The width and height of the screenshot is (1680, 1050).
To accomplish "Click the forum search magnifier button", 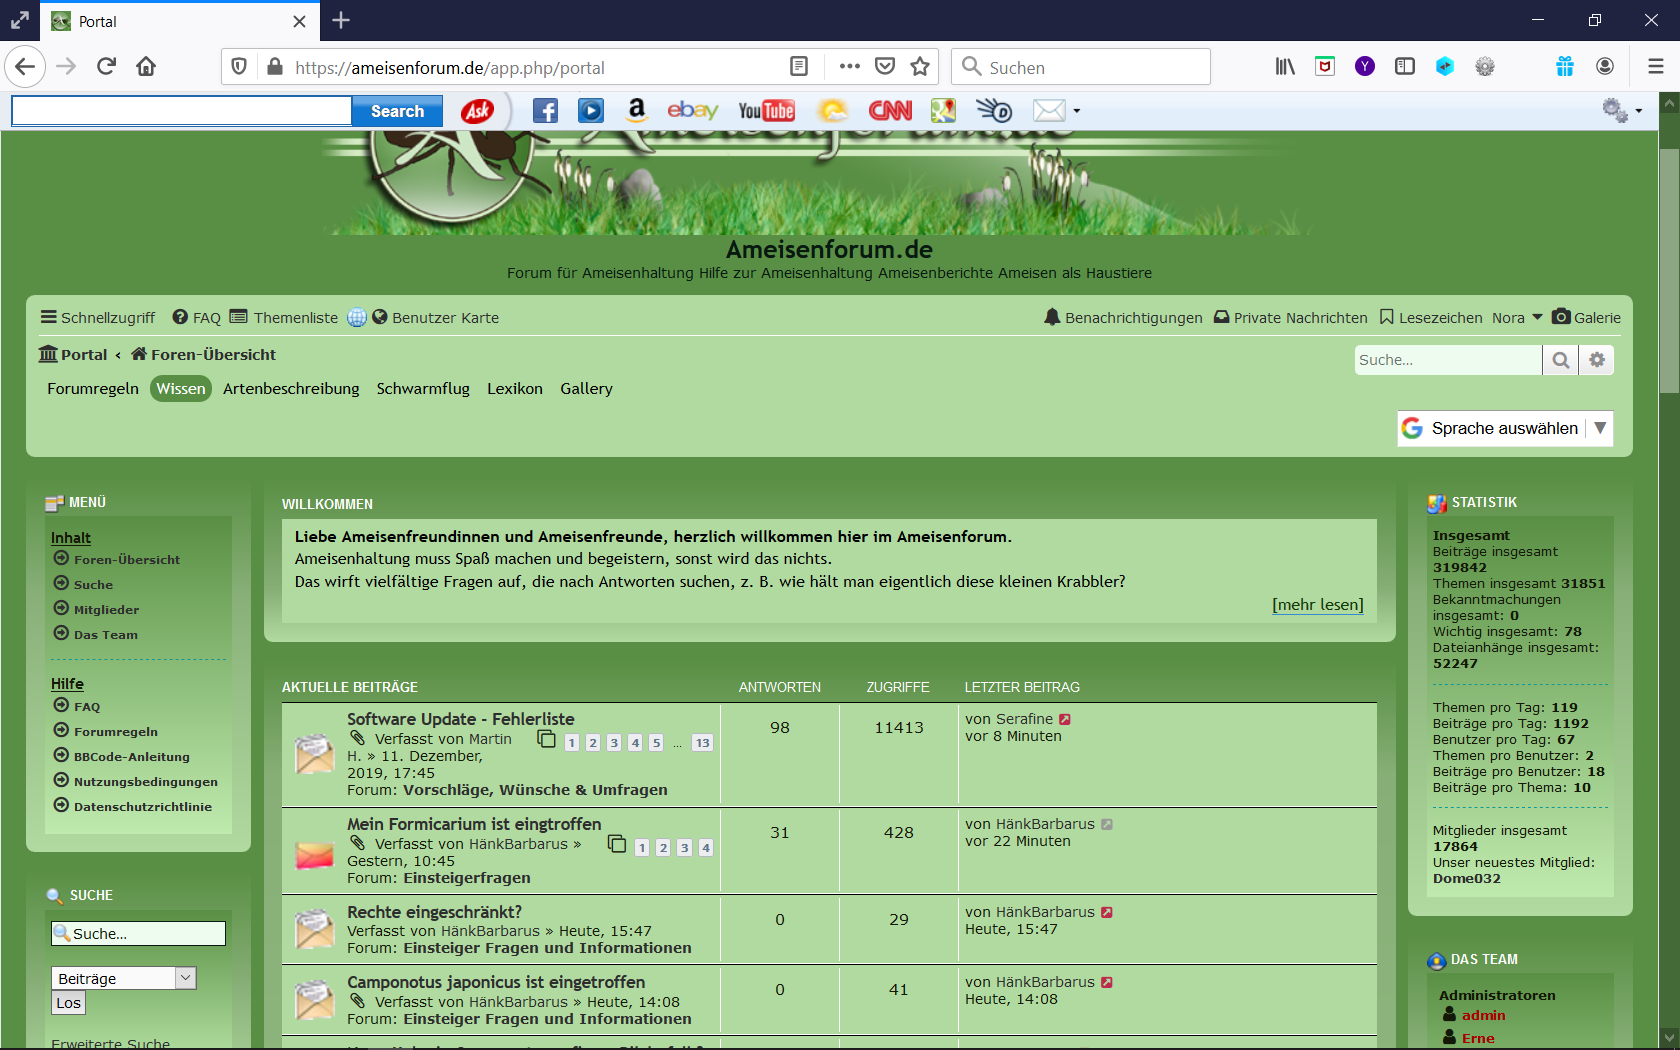I will point(1560,360).
